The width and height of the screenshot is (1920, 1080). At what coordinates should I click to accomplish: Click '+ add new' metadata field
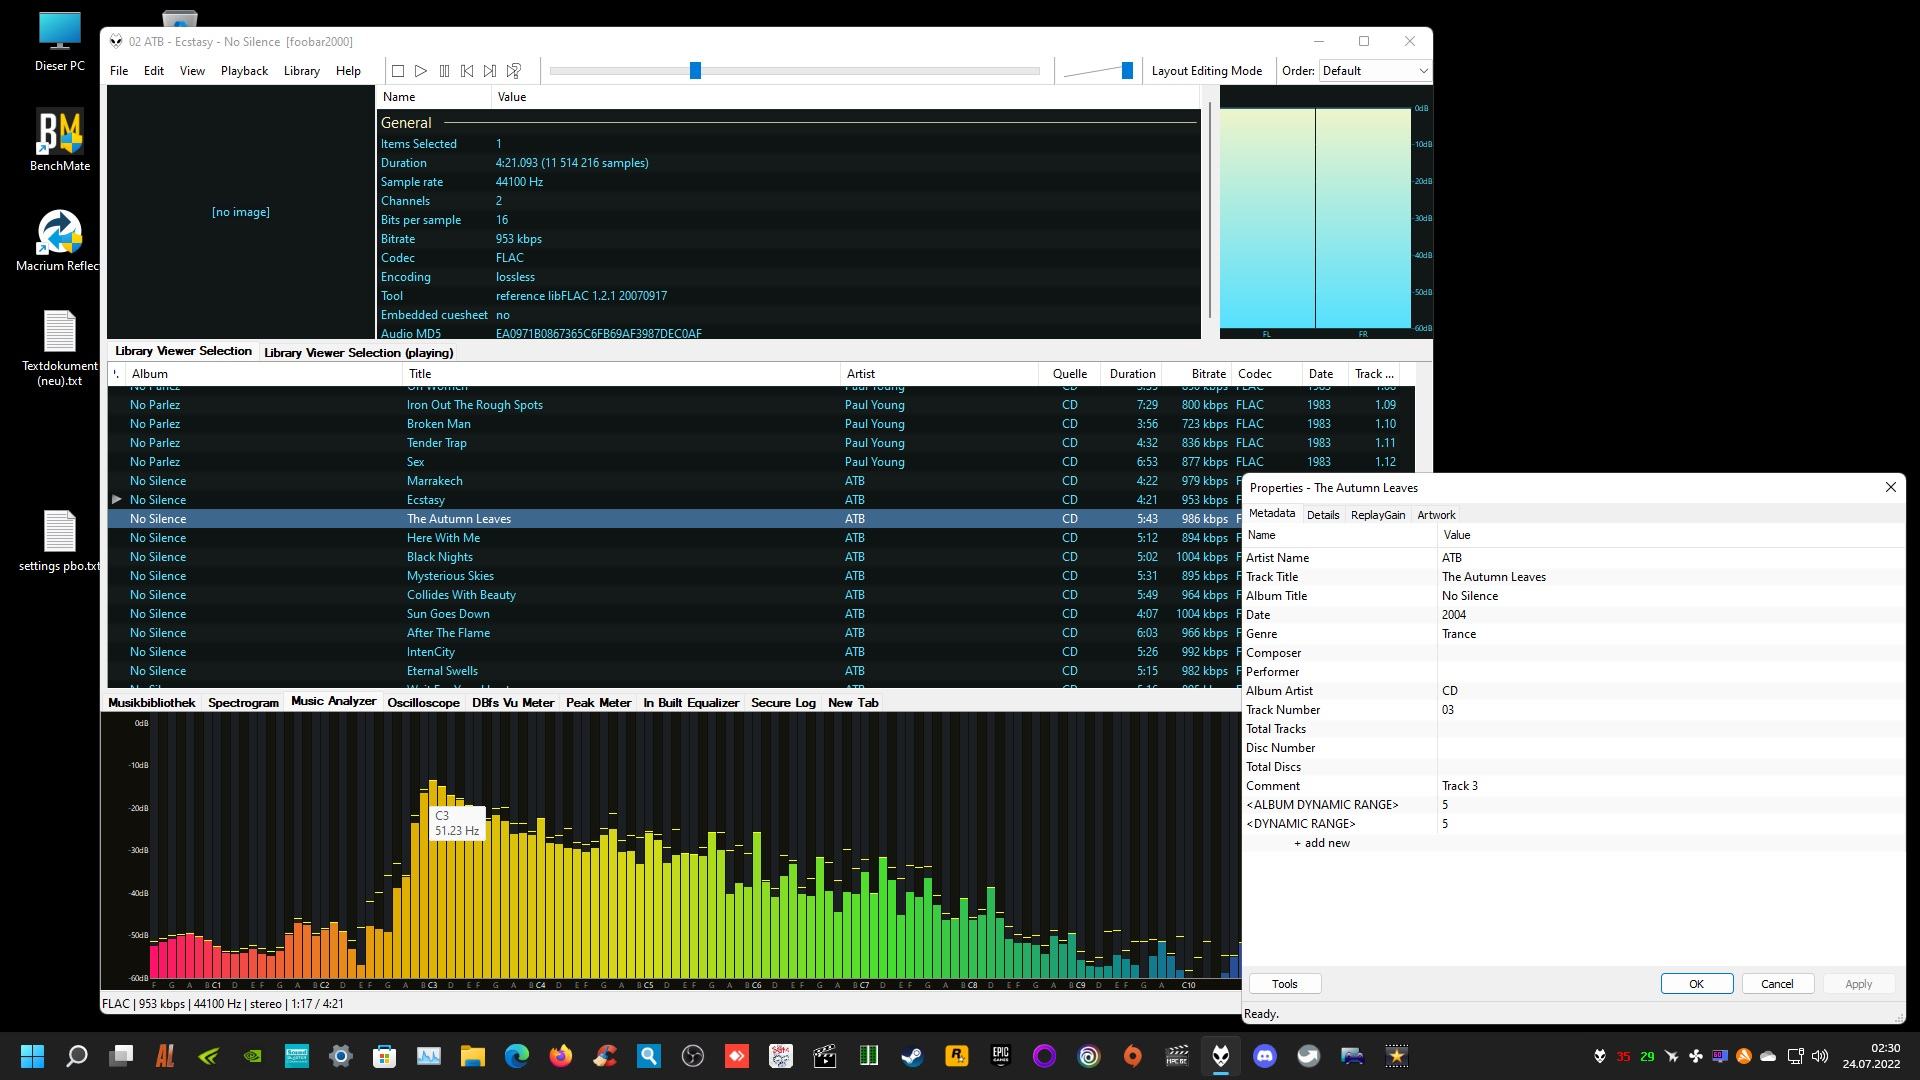click(1321, 843)
